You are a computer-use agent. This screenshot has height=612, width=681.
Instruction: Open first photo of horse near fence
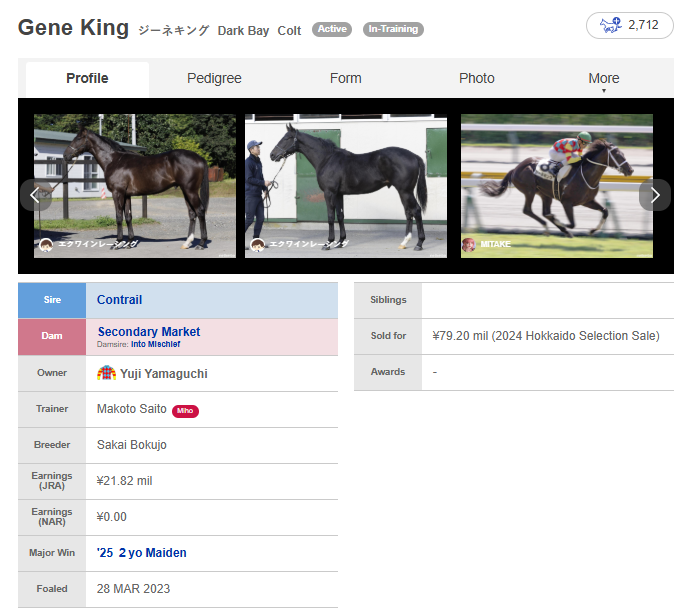(135, 186)
